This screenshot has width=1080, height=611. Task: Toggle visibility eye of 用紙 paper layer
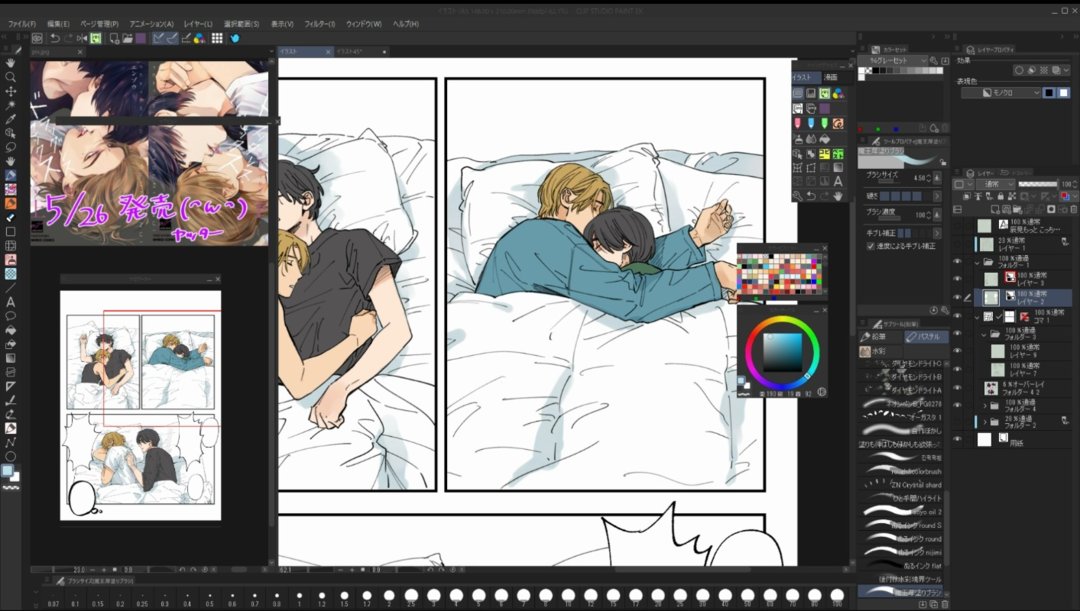click(x=957, y=439)
